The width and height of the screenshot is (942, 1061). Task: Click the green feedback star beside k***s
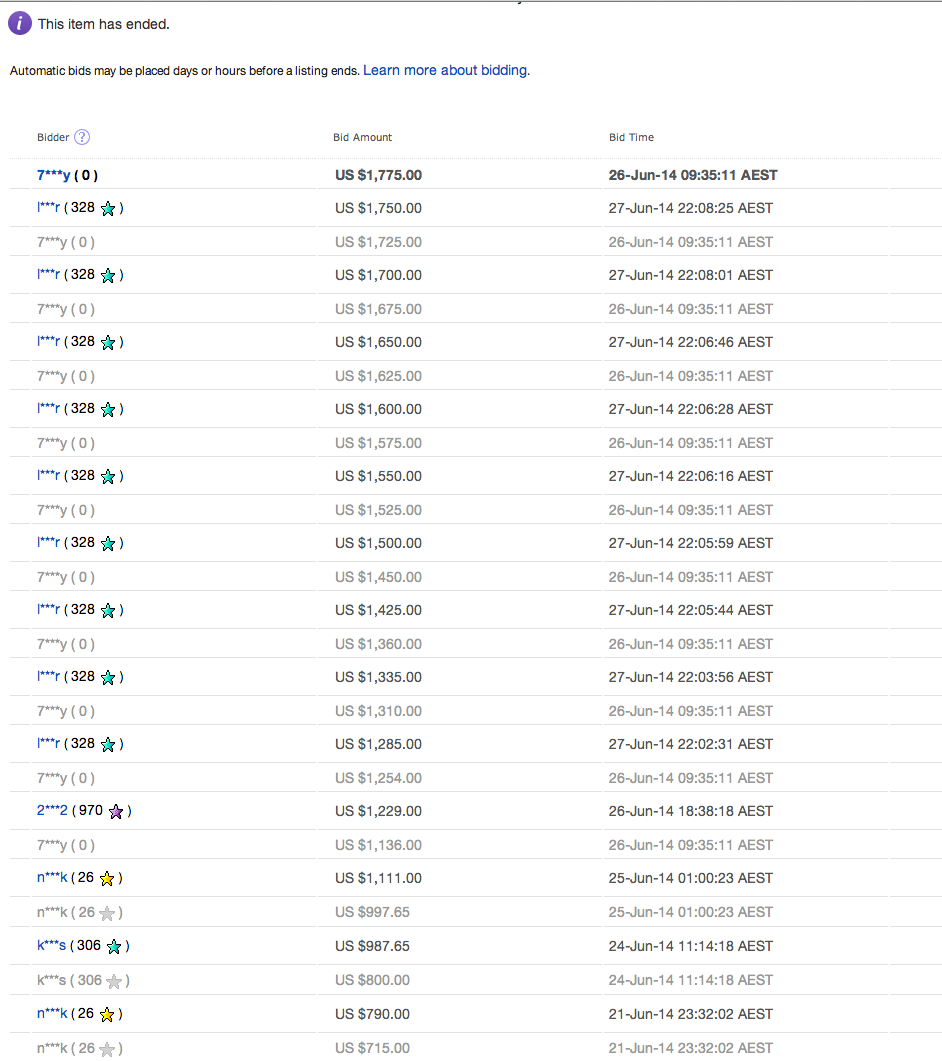click(x=113, y=945)
